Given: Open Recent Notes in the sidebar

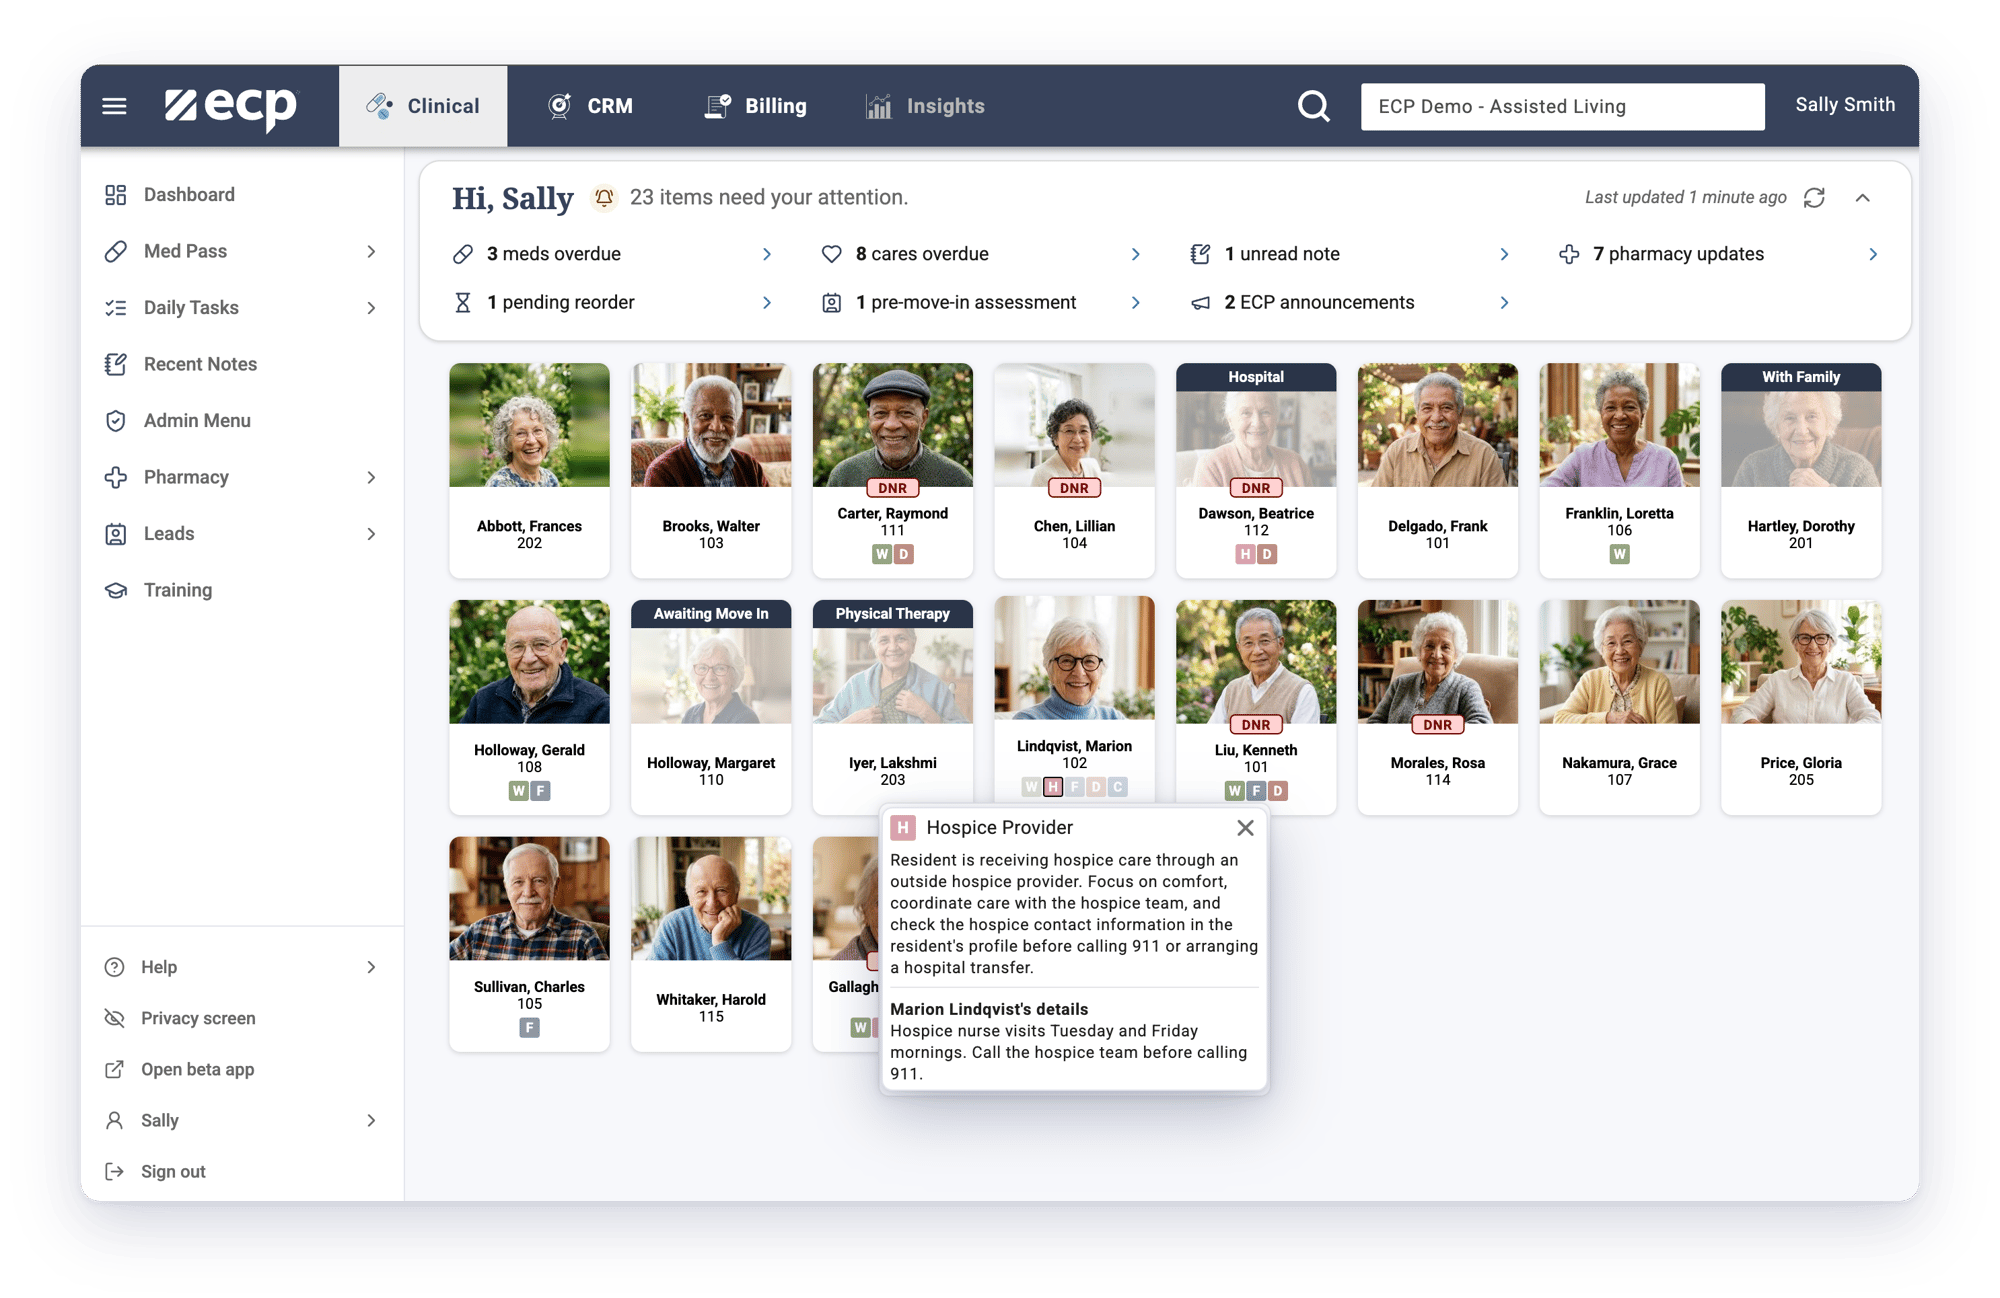Looking at the screenshot, I should pos(242,364).
